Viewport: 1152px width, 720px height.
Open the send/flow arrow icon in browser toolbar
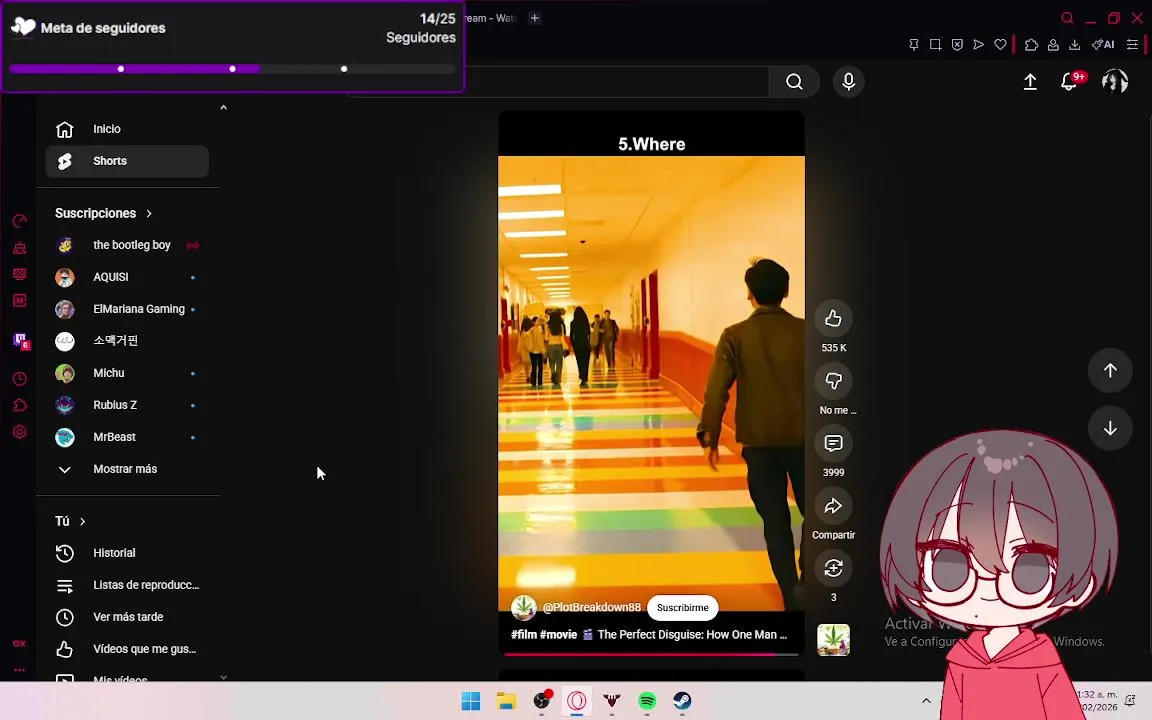(979, 45)
